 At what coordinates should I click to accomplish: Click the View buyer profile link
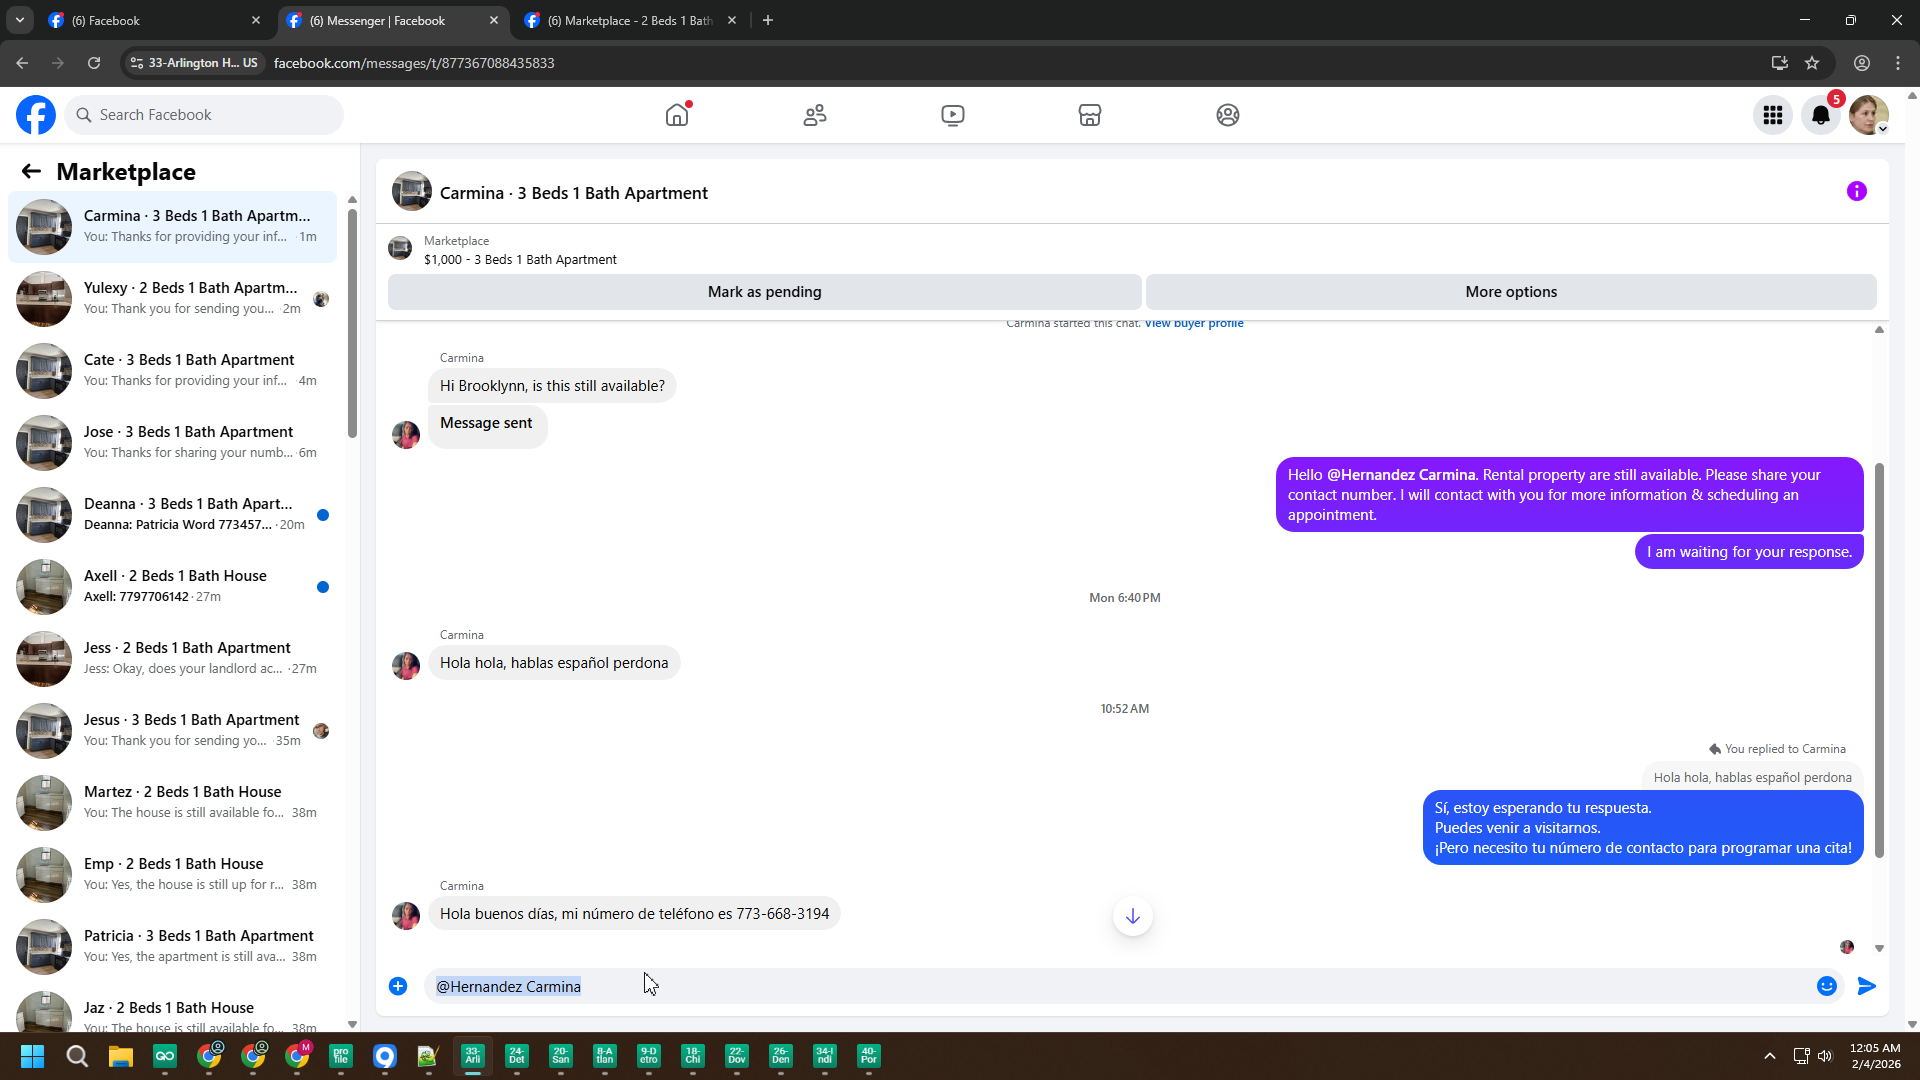(x=1194, y=323)
